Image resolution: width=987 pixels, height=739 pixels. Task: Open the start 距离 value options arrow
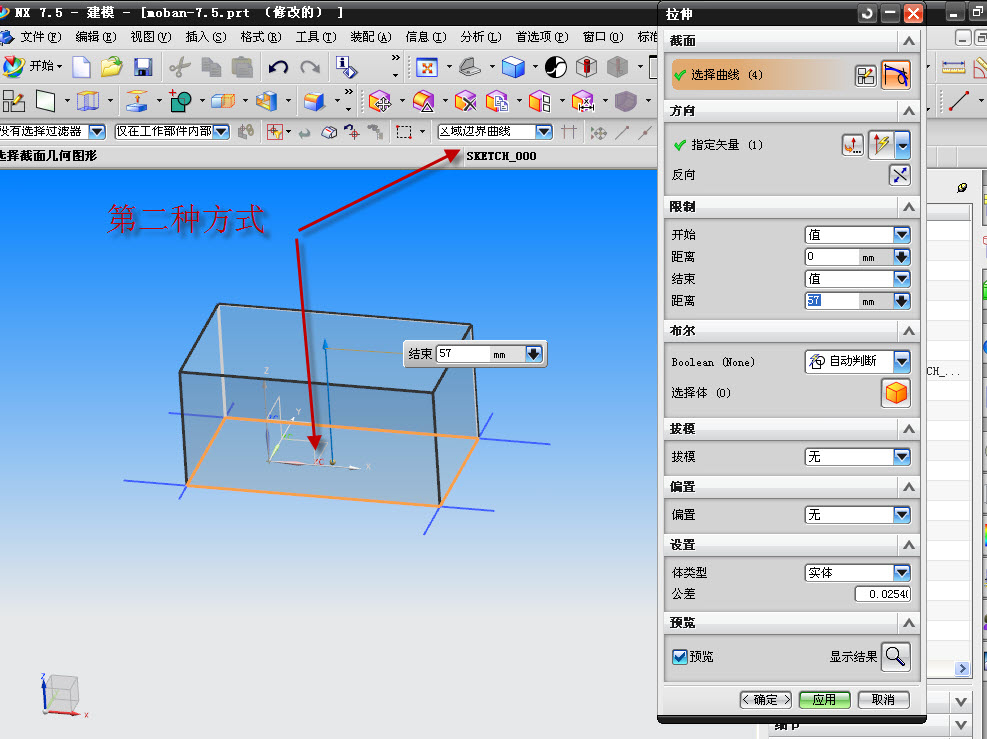(x=901, y=257)
